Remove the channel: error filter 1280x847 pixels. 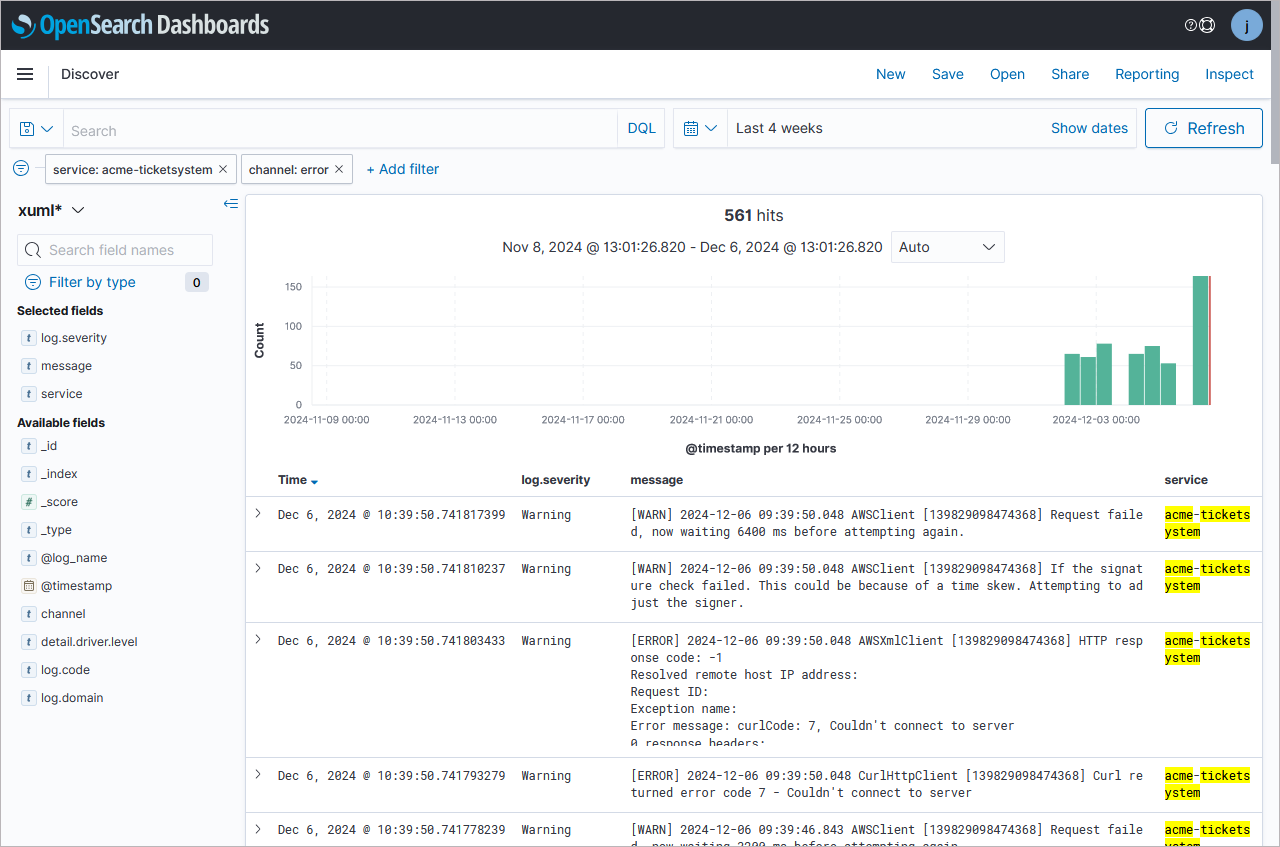[339, 170]
